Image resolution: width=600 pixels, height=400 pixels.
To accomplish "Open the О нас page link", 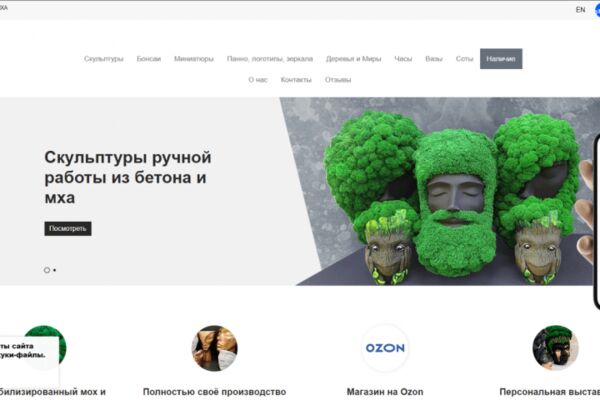I will (x=258, y=80).
